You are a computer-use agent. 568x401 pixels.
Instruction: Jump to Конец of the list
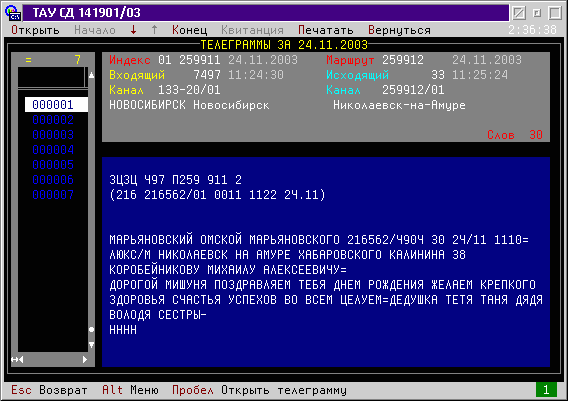click(x=189, y=30)
